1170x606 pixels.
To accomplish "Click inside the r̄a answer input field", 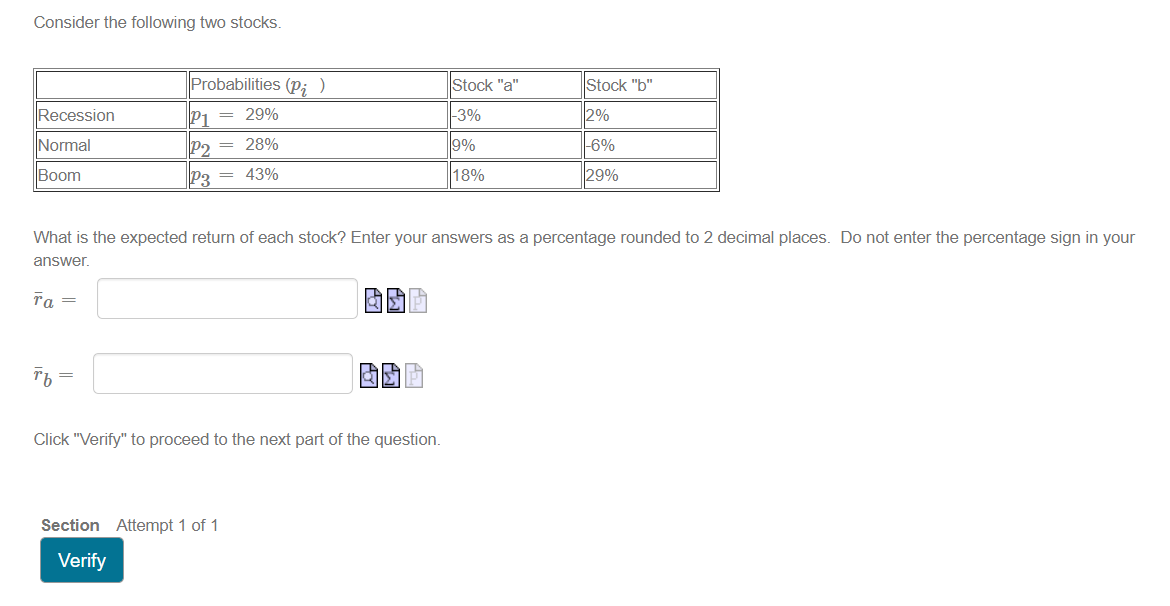I will [226, 298].
